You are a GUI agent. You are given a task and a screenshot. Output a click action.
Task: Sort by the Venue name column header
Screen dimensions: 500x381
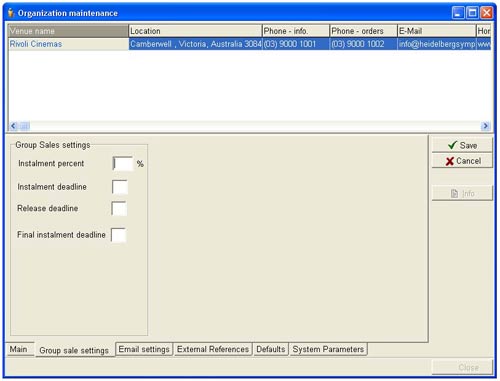click(68, 31)
